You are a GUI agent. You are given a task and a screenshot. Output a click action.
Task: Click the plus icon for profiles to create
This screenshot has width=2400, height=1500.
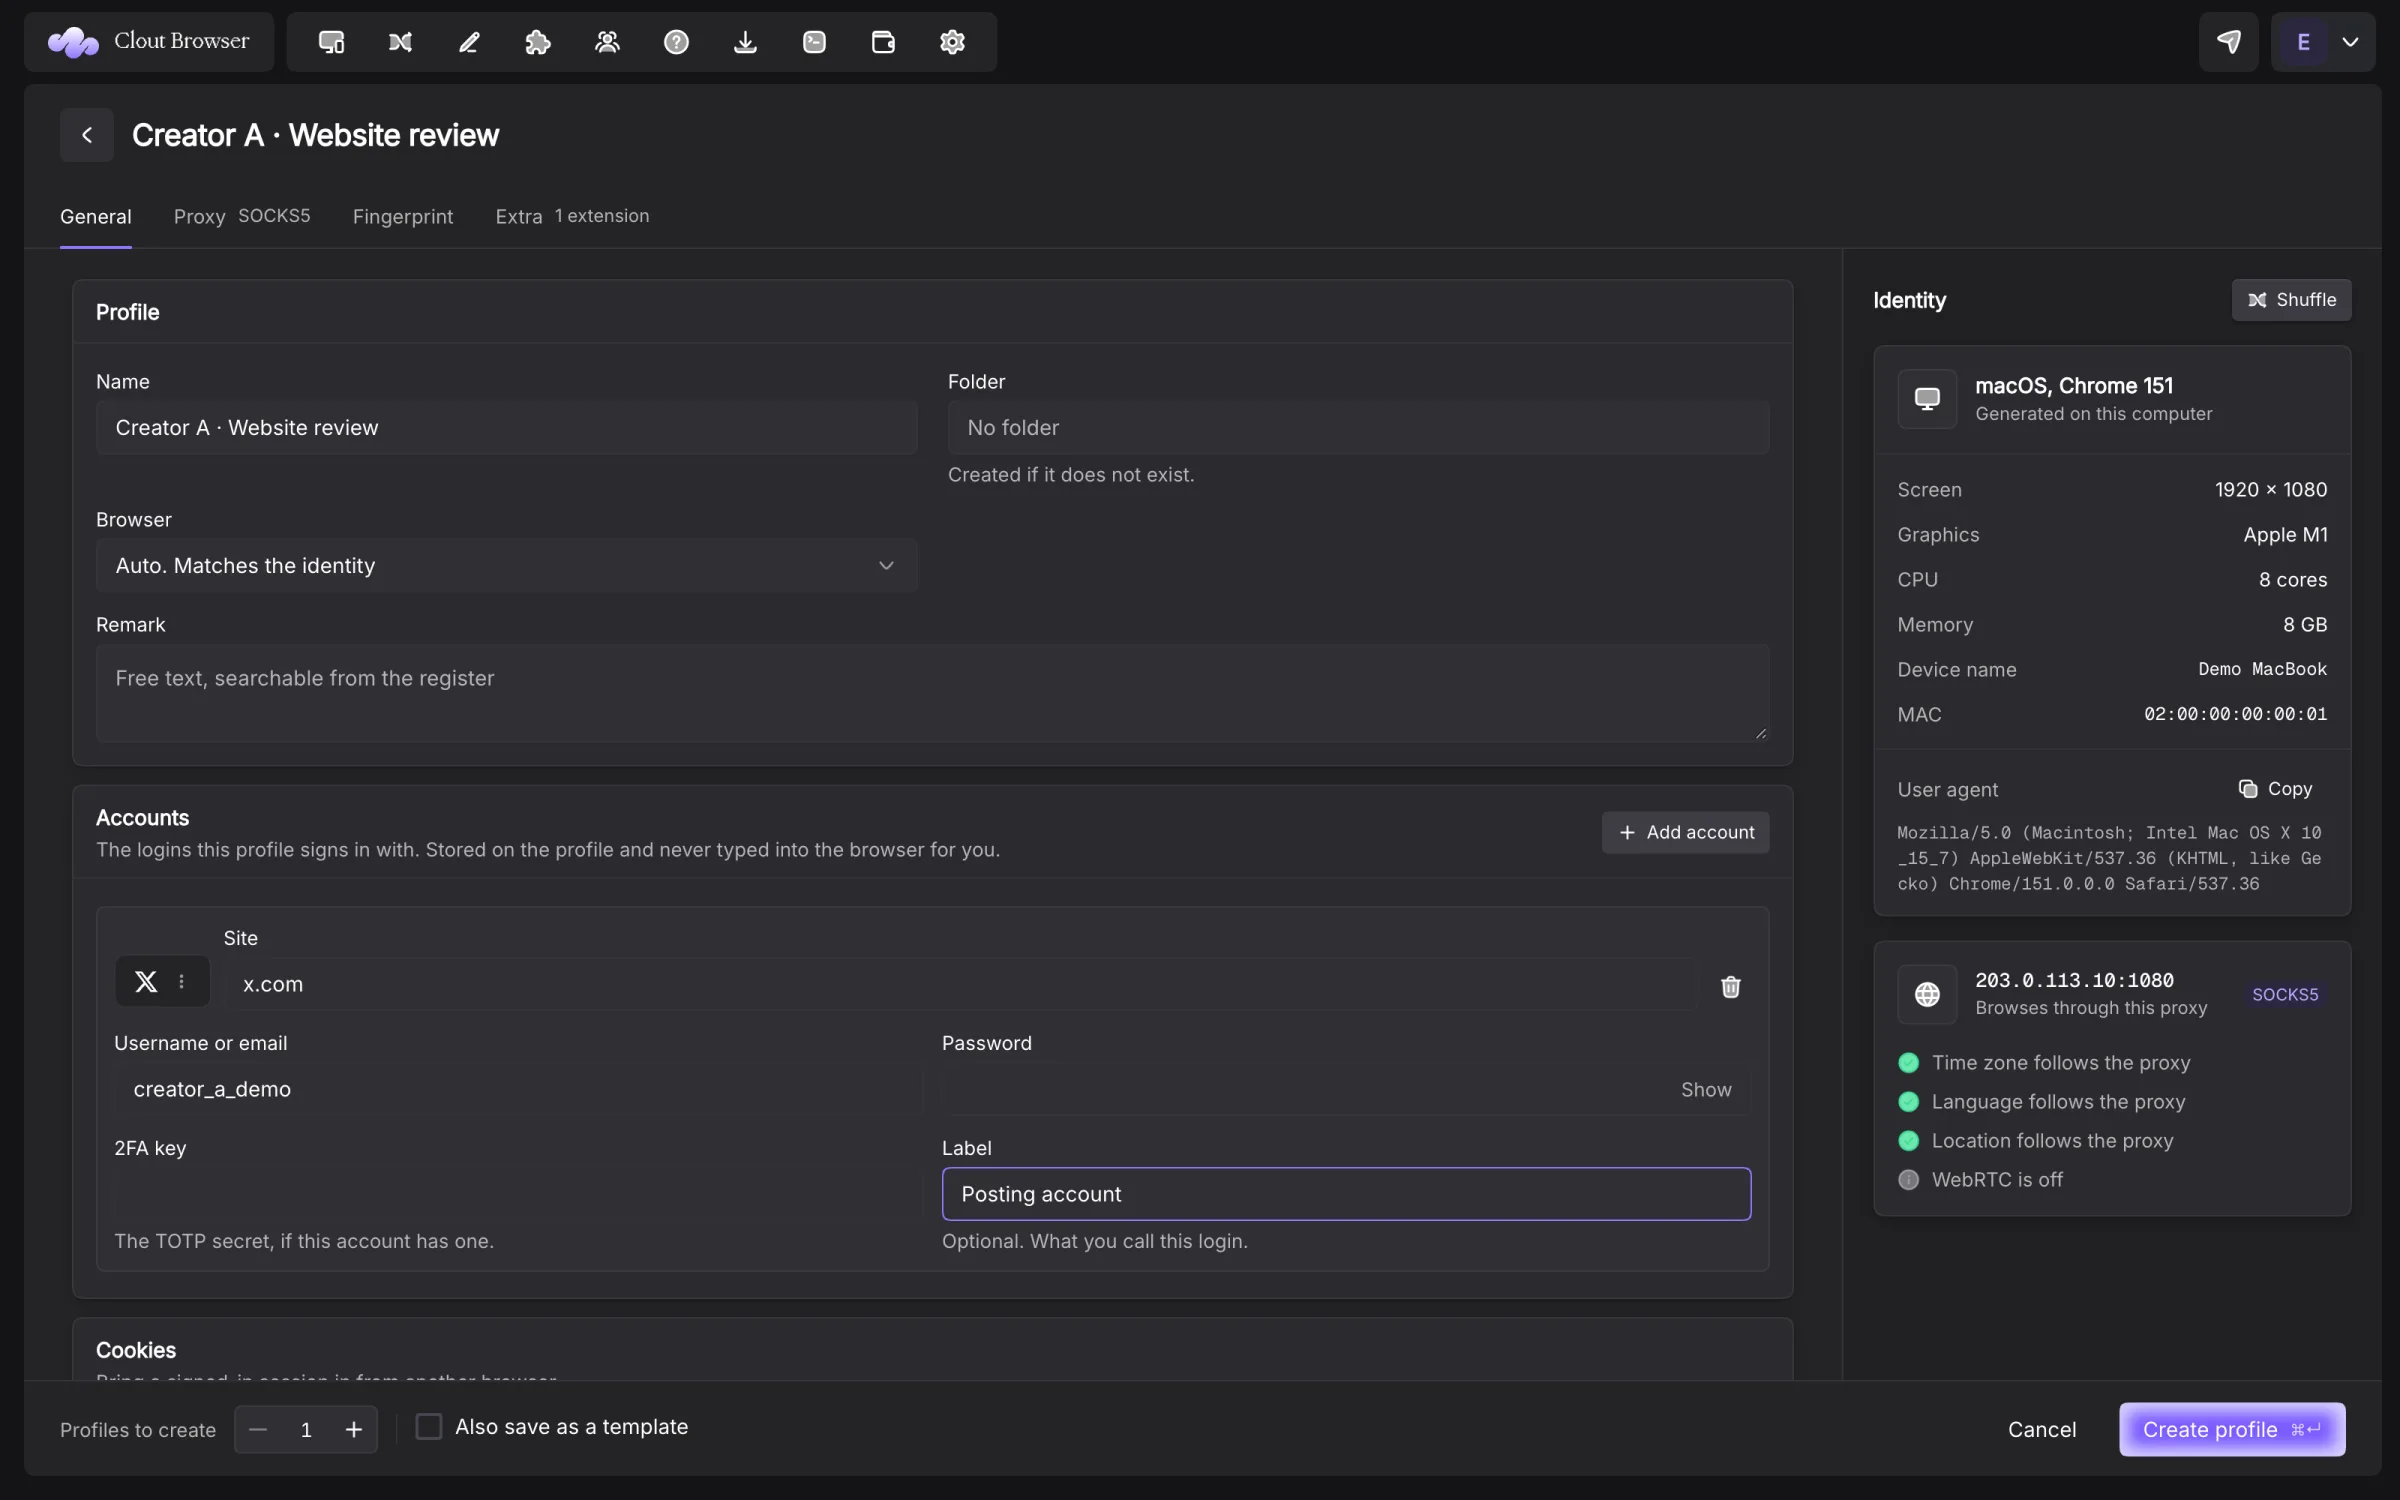click(x=354, y=1429)
